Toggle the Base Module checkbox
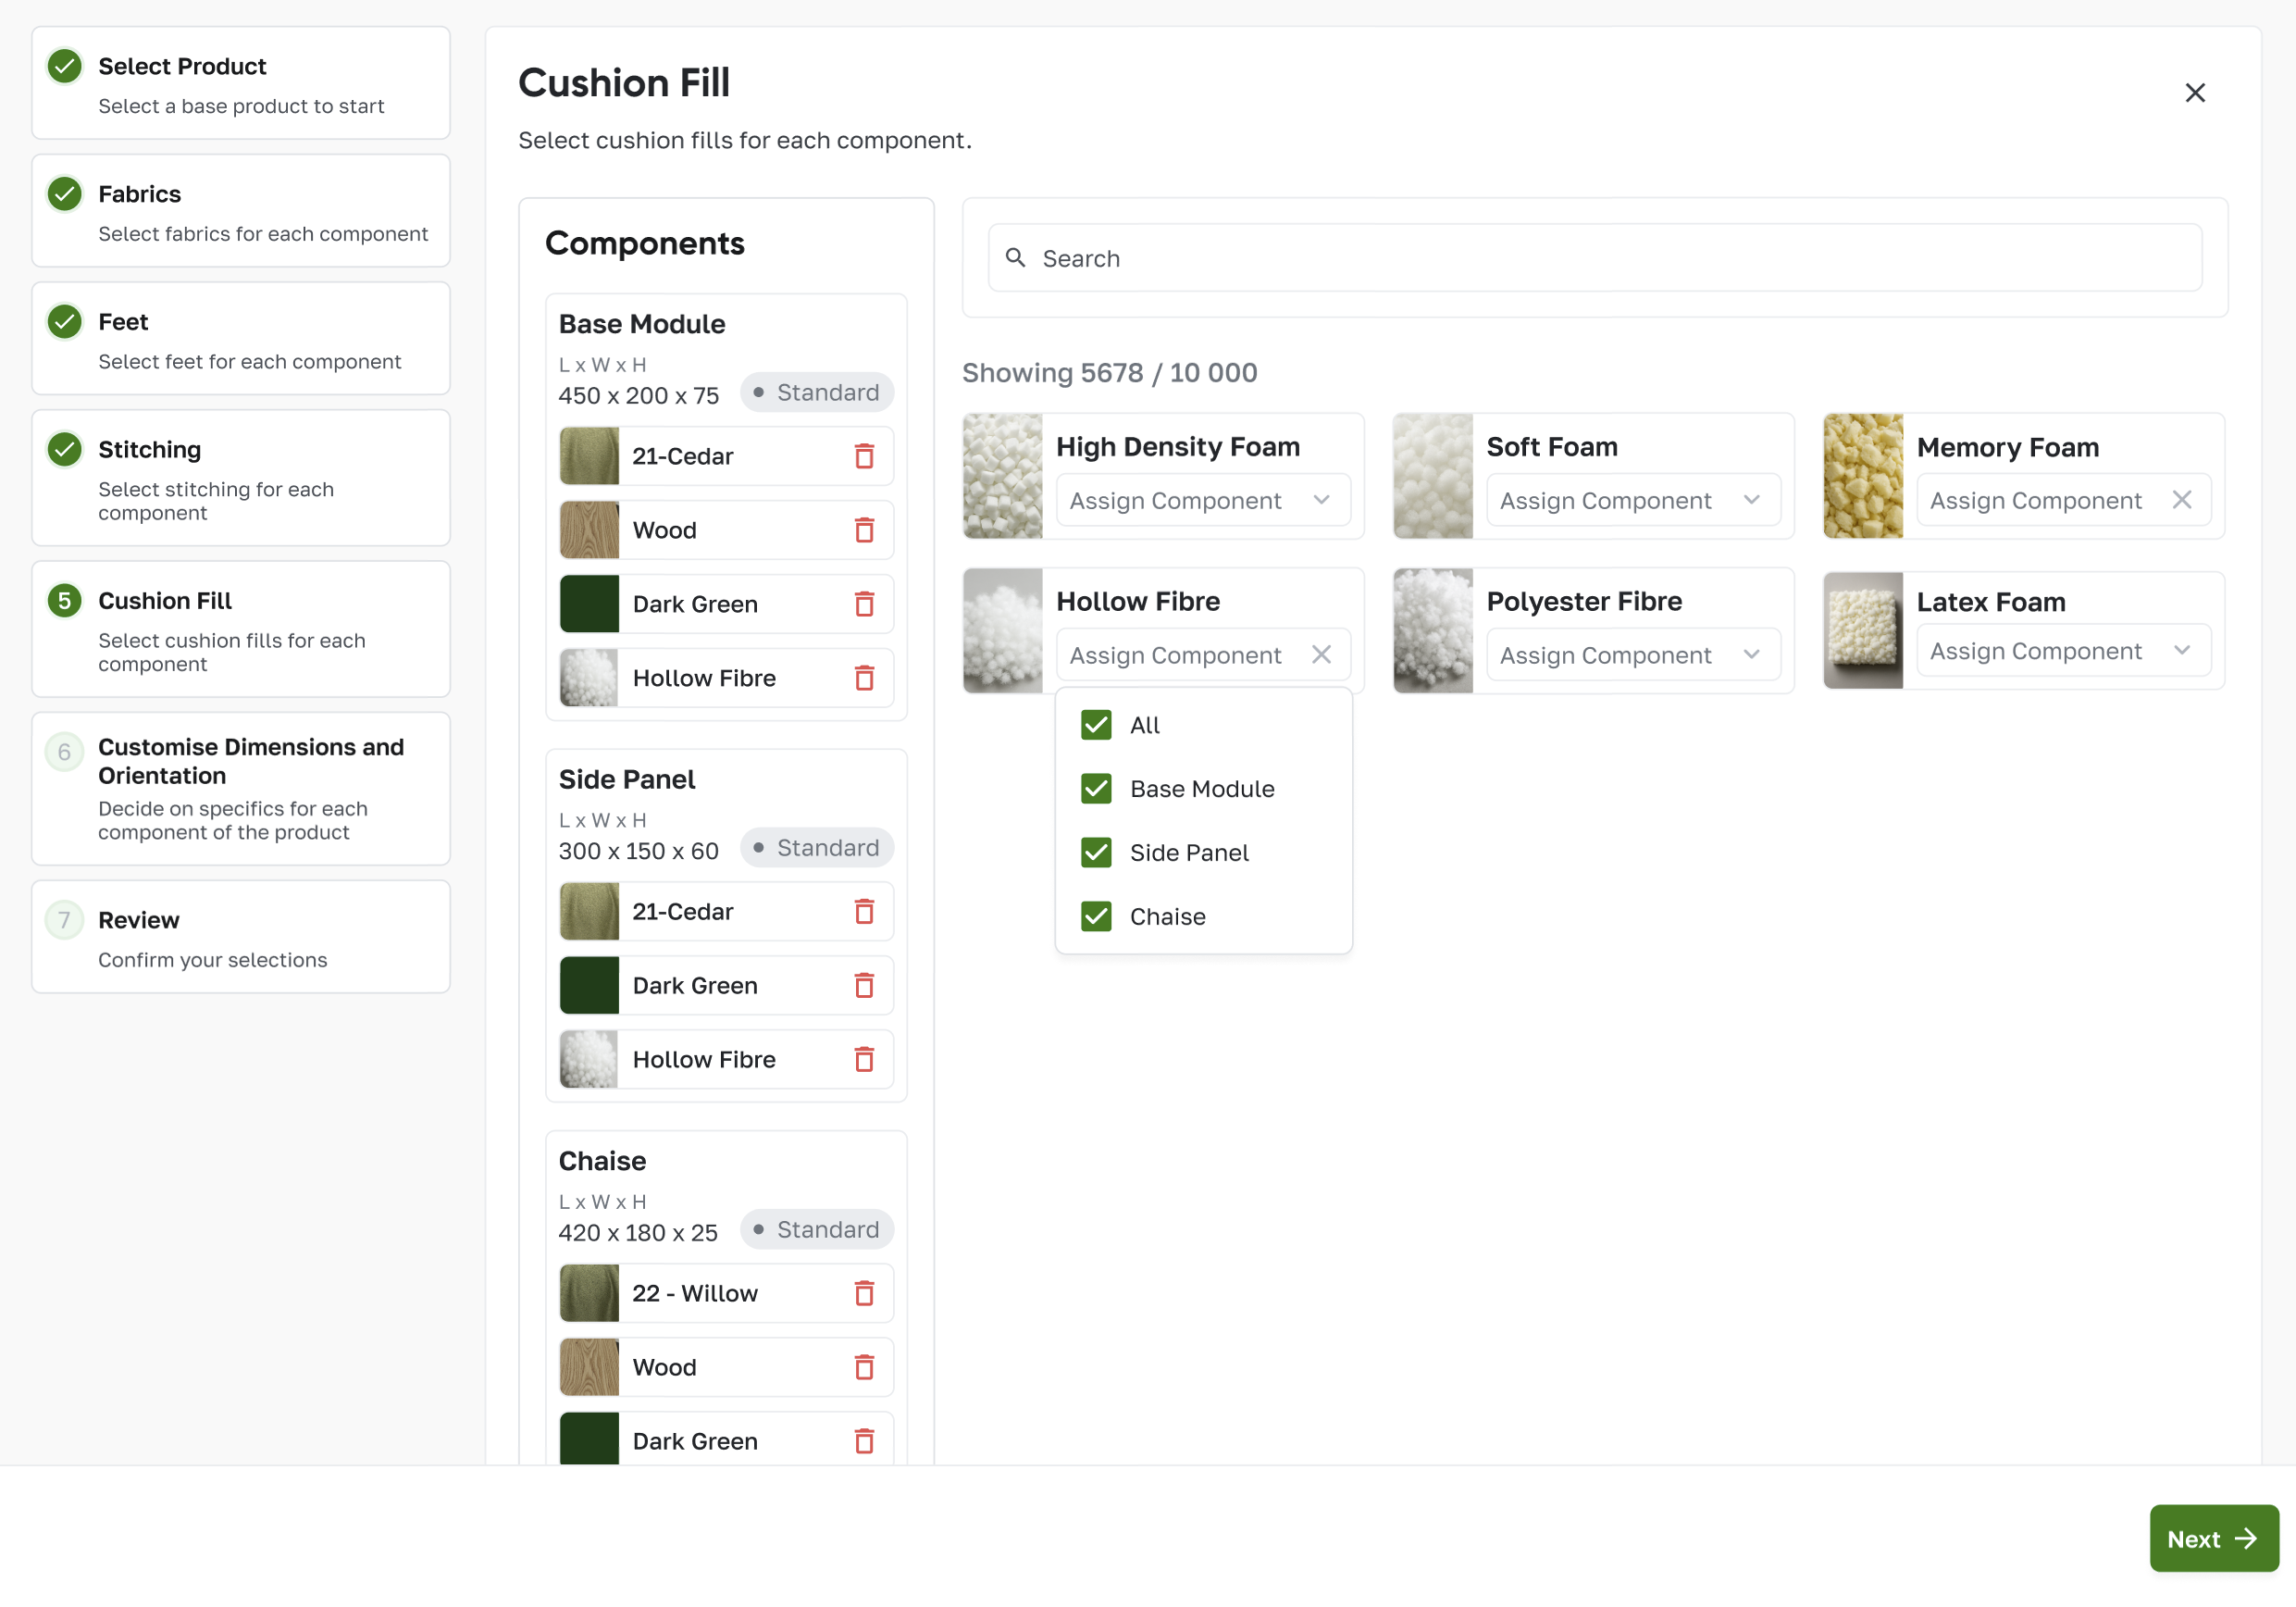This screenshot has width=2296, height=1607. pos(1096,789)
